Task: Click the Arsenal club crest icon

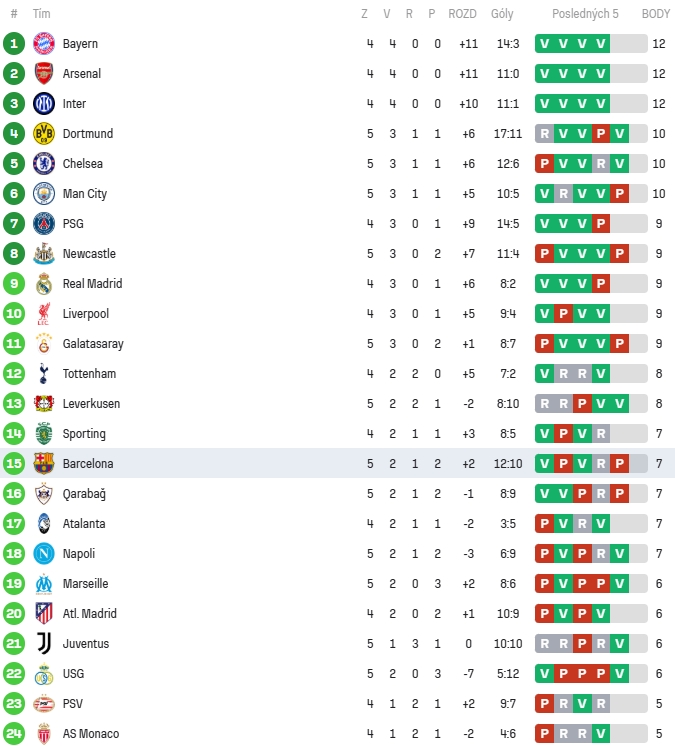Action: click(x=43, y=74)
